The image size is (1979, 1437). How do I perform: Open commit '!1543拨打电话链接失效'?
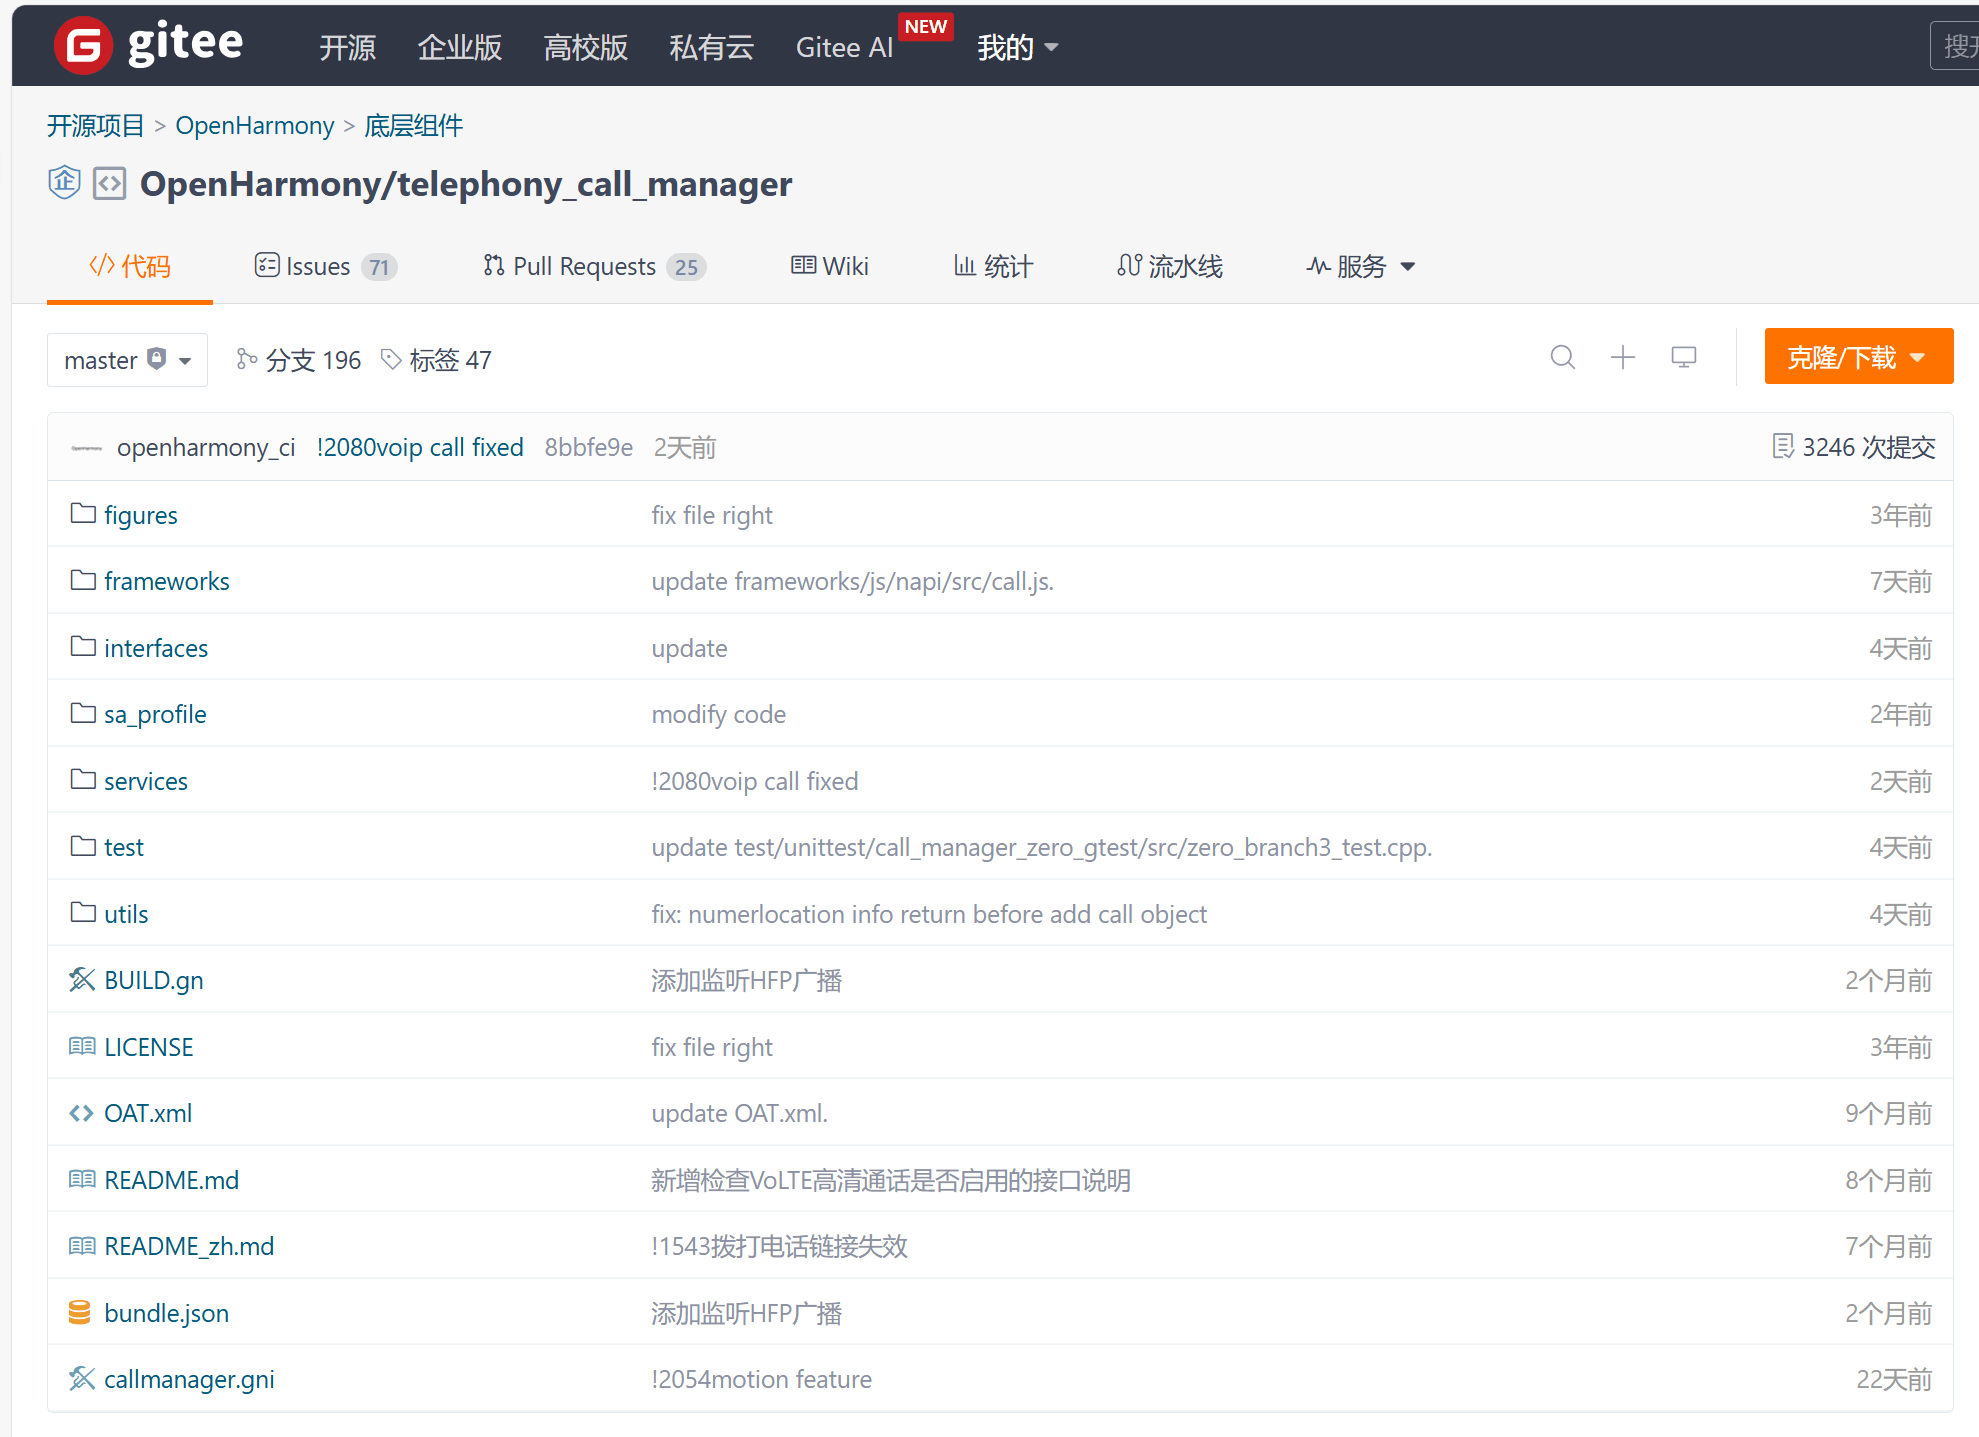[x=779, y=1246]
